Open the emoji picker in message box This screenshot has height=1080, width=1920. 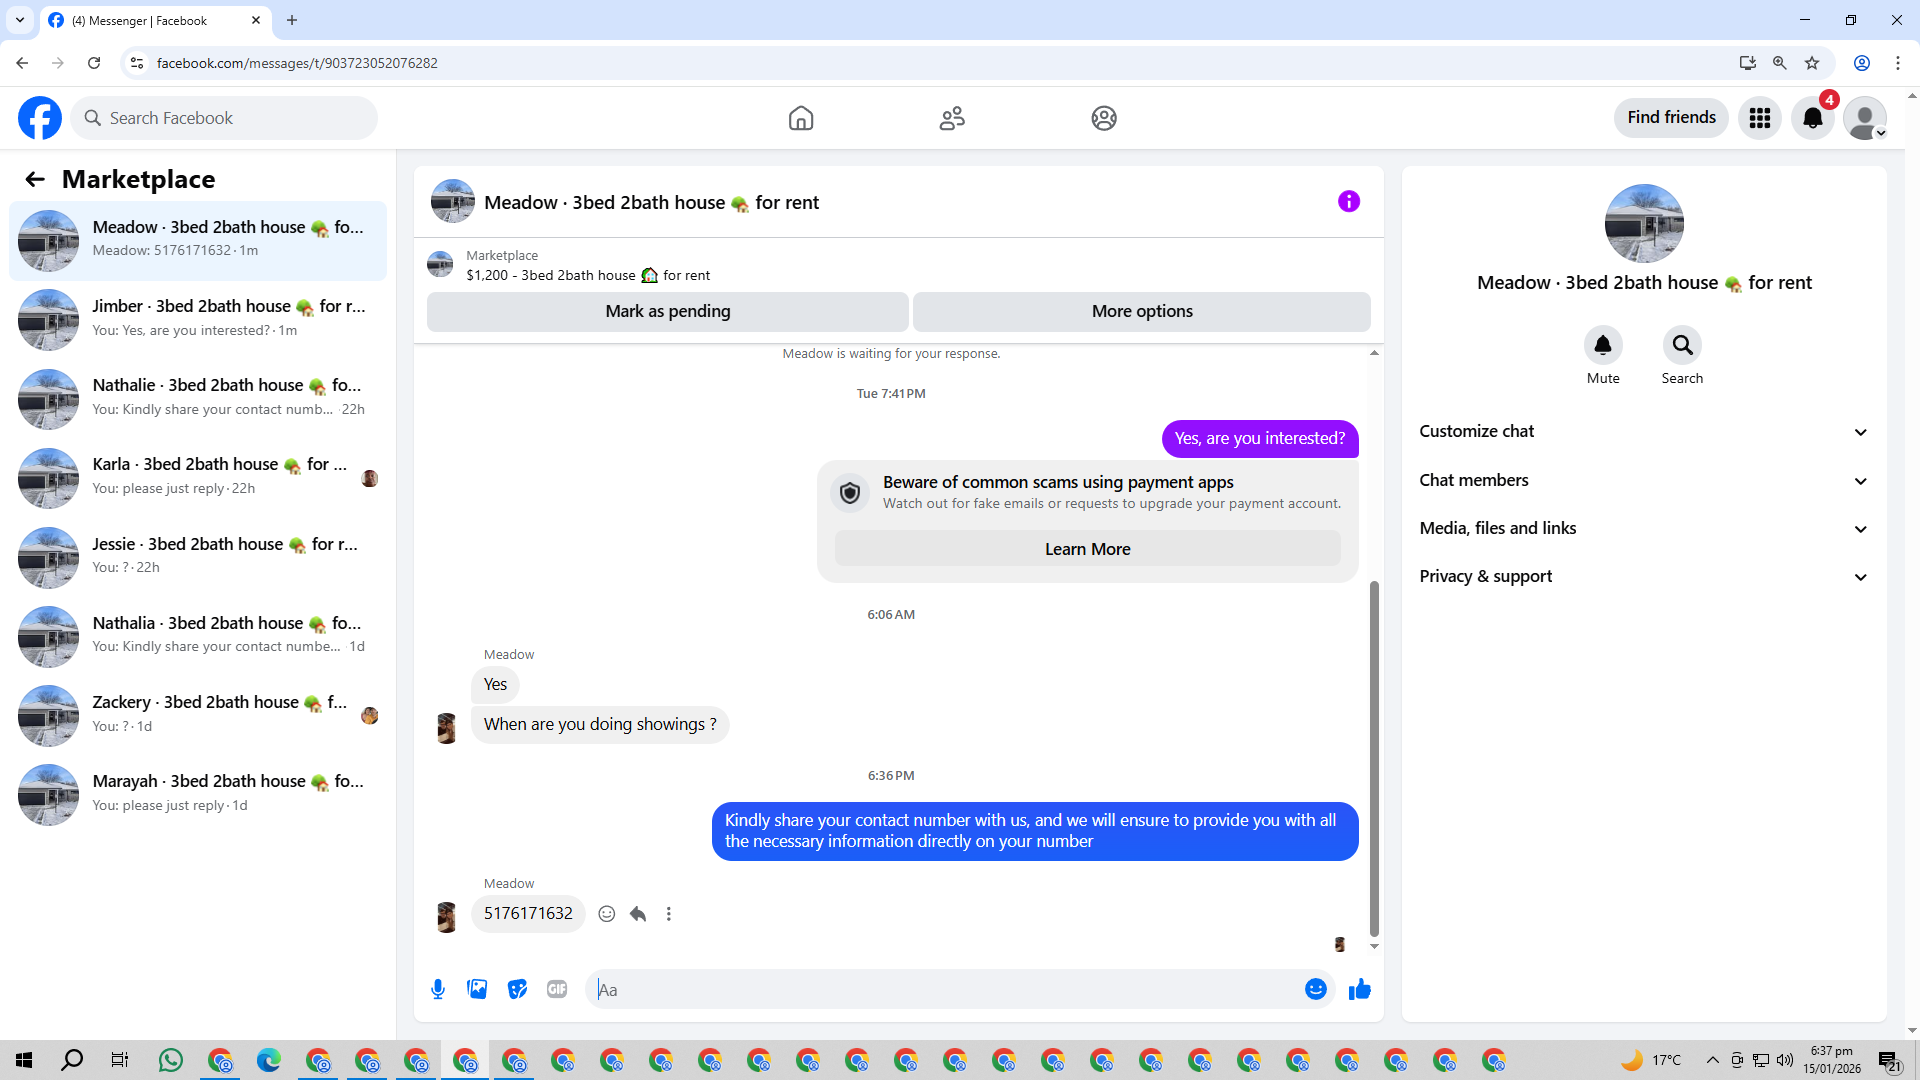tap(1315, 989)
